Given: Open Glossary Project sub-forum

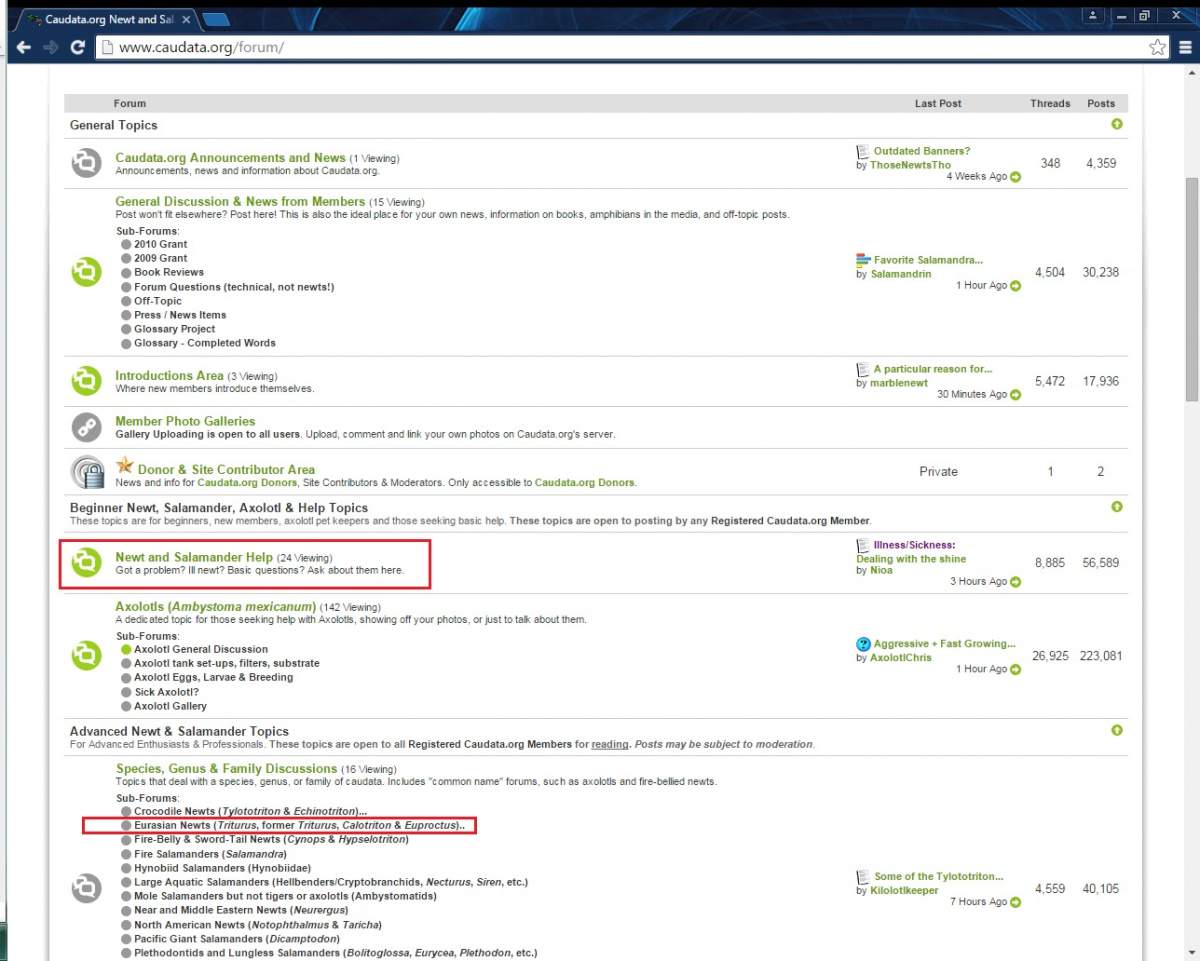Looking at the screenshot, I should point(175,329).
